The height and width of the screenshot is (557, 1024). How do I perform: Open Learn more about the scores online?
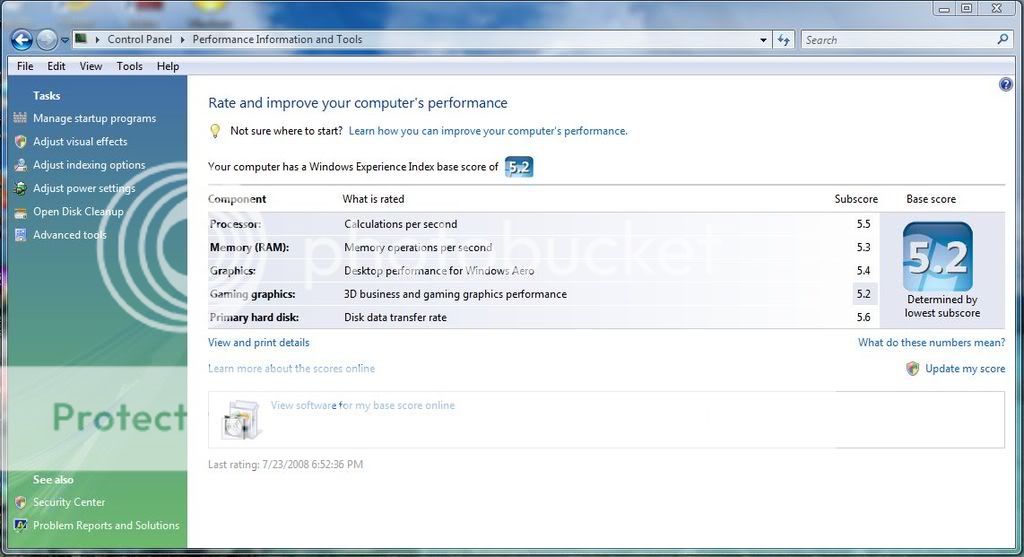[291, 368]
